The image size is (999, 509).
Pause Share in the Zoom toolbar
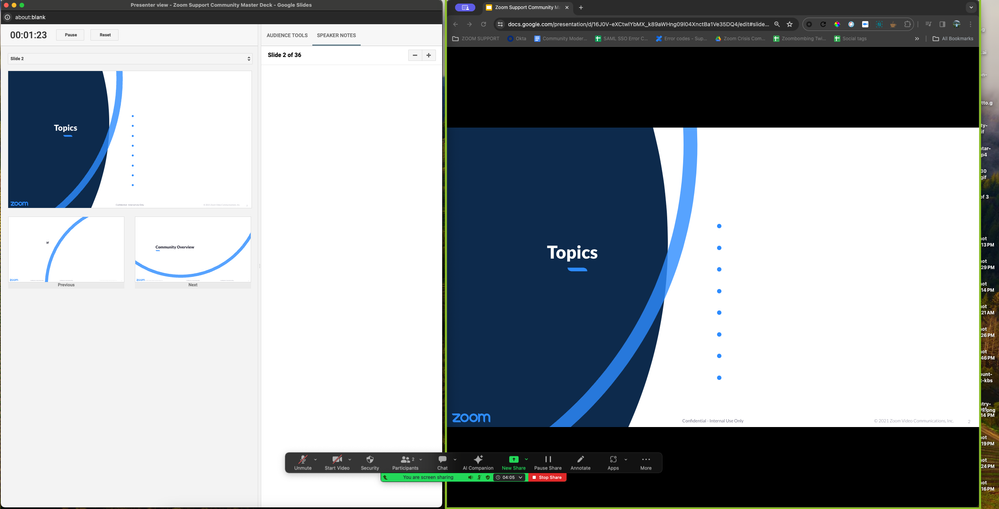point(548,460)
